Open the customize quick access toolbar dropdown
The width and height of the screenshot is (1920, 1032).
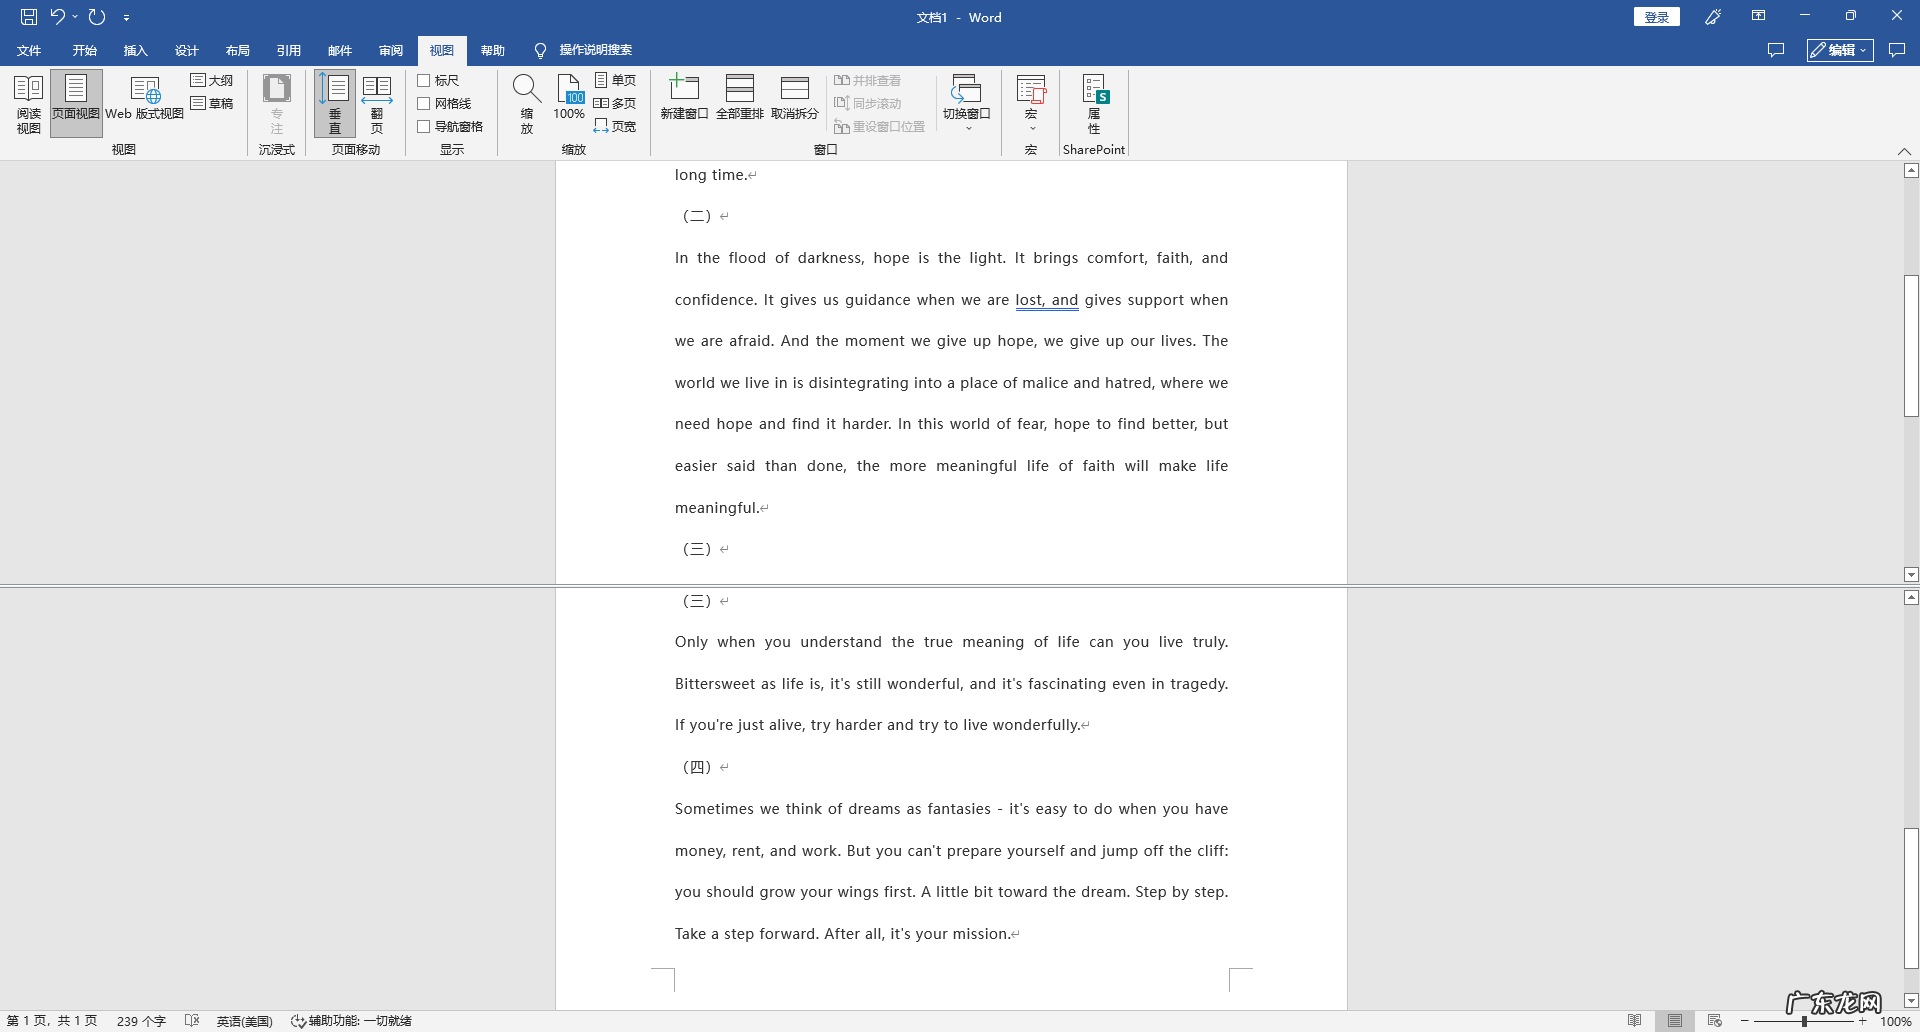126,17
